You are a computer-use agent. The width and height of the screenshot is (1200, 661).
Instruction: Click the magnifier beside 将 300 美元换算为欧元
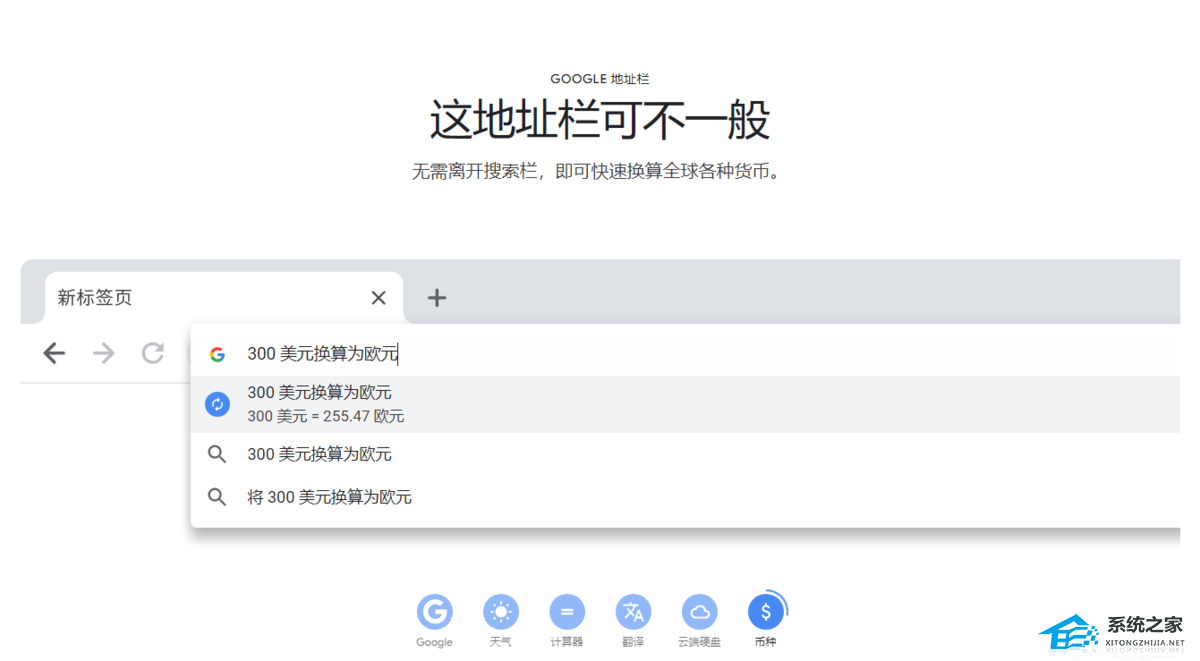pos(217,497)
